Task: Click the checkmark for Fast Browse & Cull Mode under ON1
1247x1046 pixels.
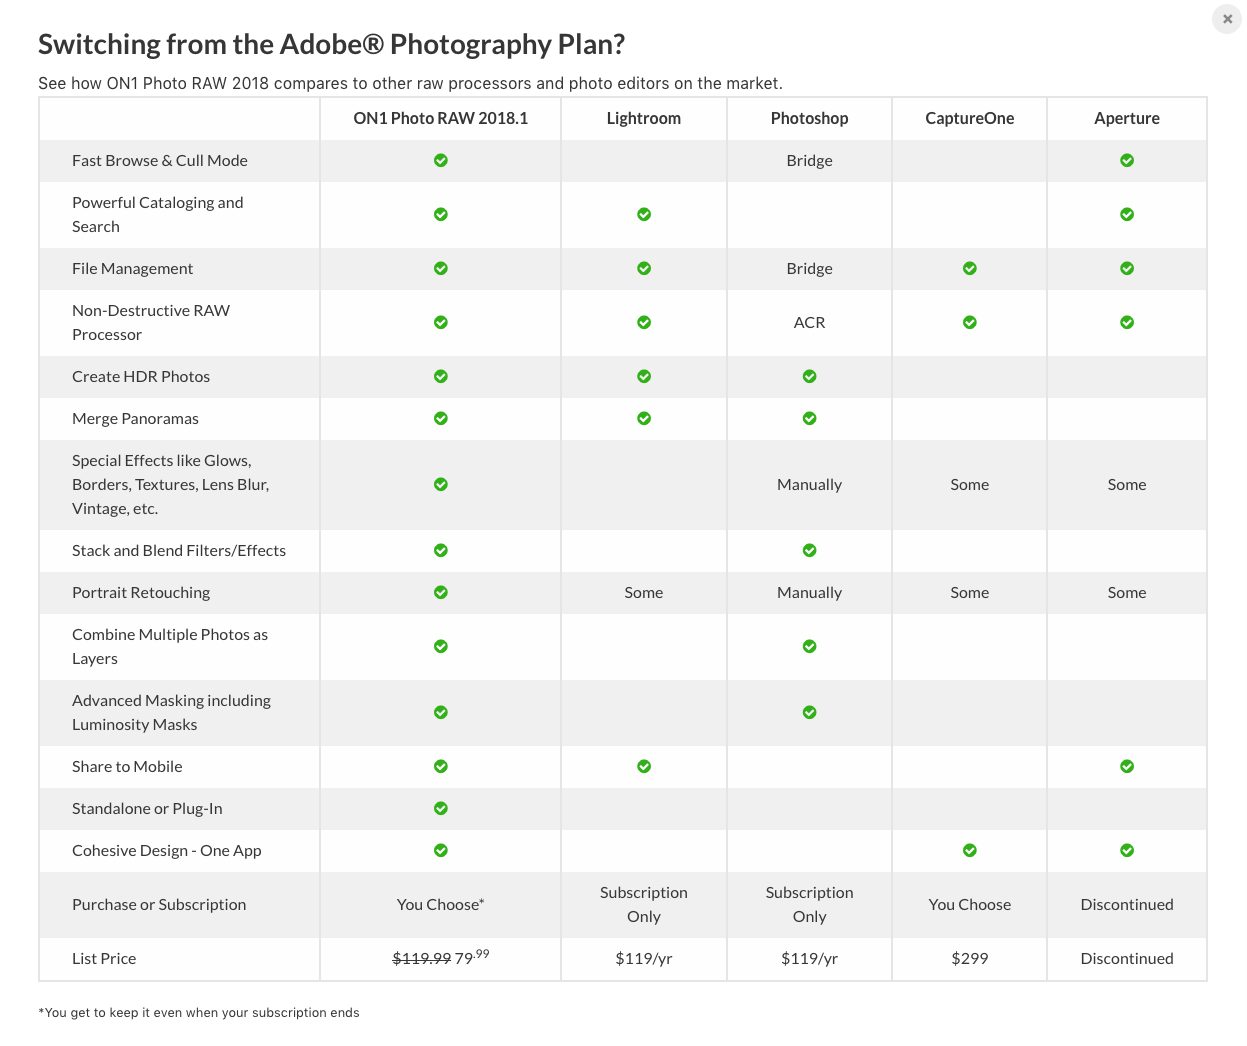Action: pos(440,160)
